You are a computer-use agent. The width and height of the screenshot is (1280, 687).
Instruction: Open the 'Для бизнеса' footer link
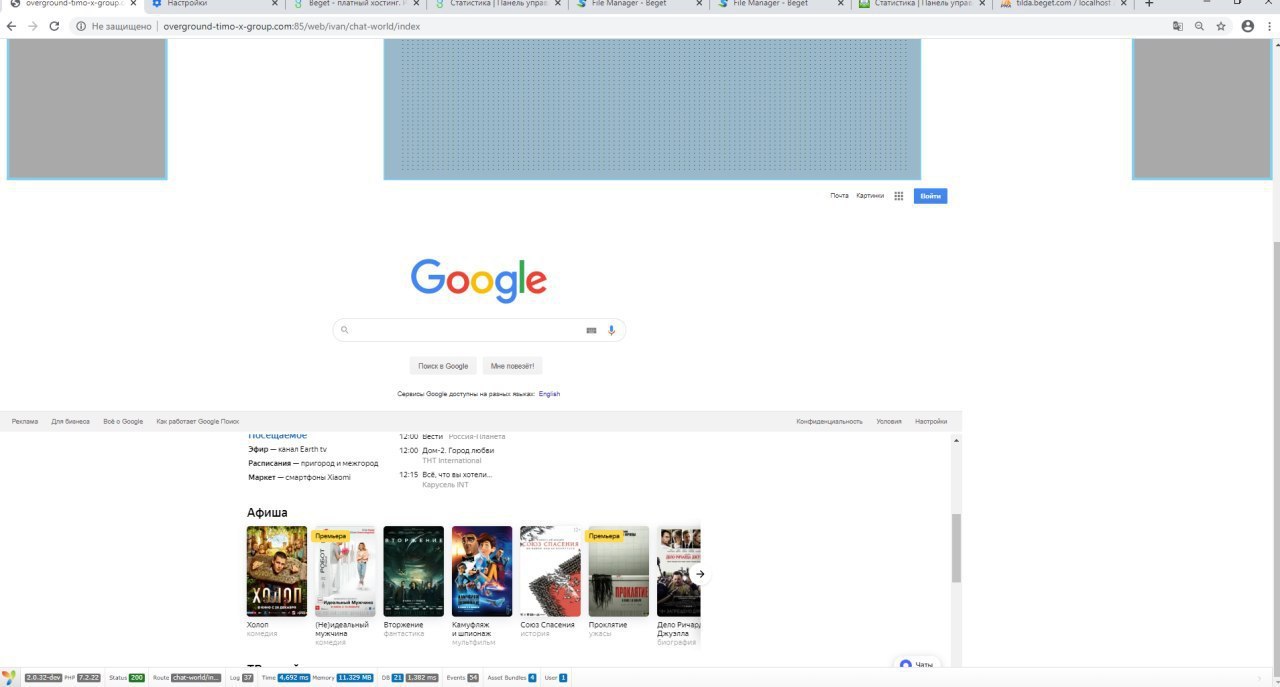70,422
